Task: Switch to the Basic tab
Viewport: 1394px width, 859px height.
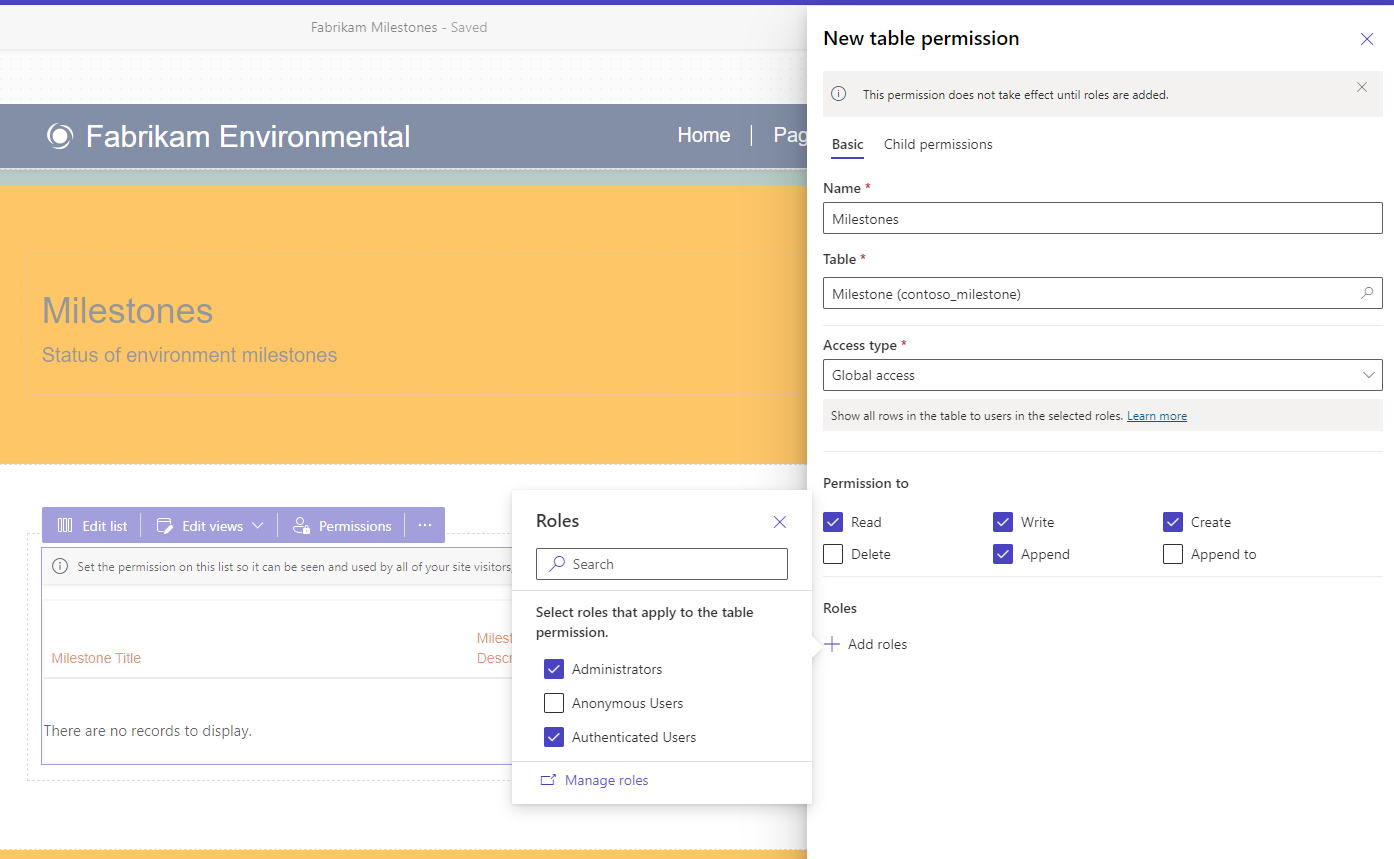Action: pyautogui.click(x=847, y=144)
